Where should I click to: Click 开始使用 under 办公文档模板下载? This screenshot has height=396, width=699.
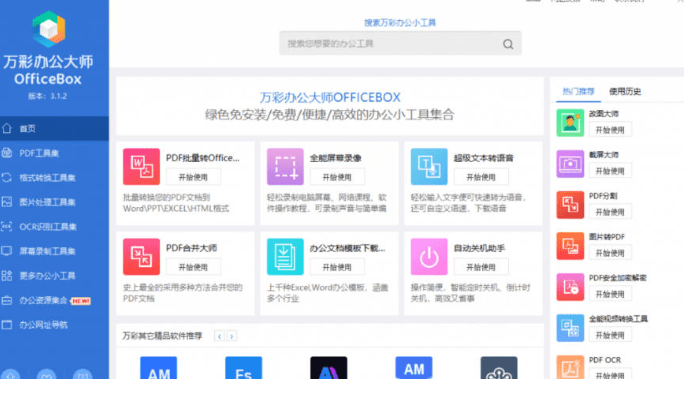click(x=337, y=267)
